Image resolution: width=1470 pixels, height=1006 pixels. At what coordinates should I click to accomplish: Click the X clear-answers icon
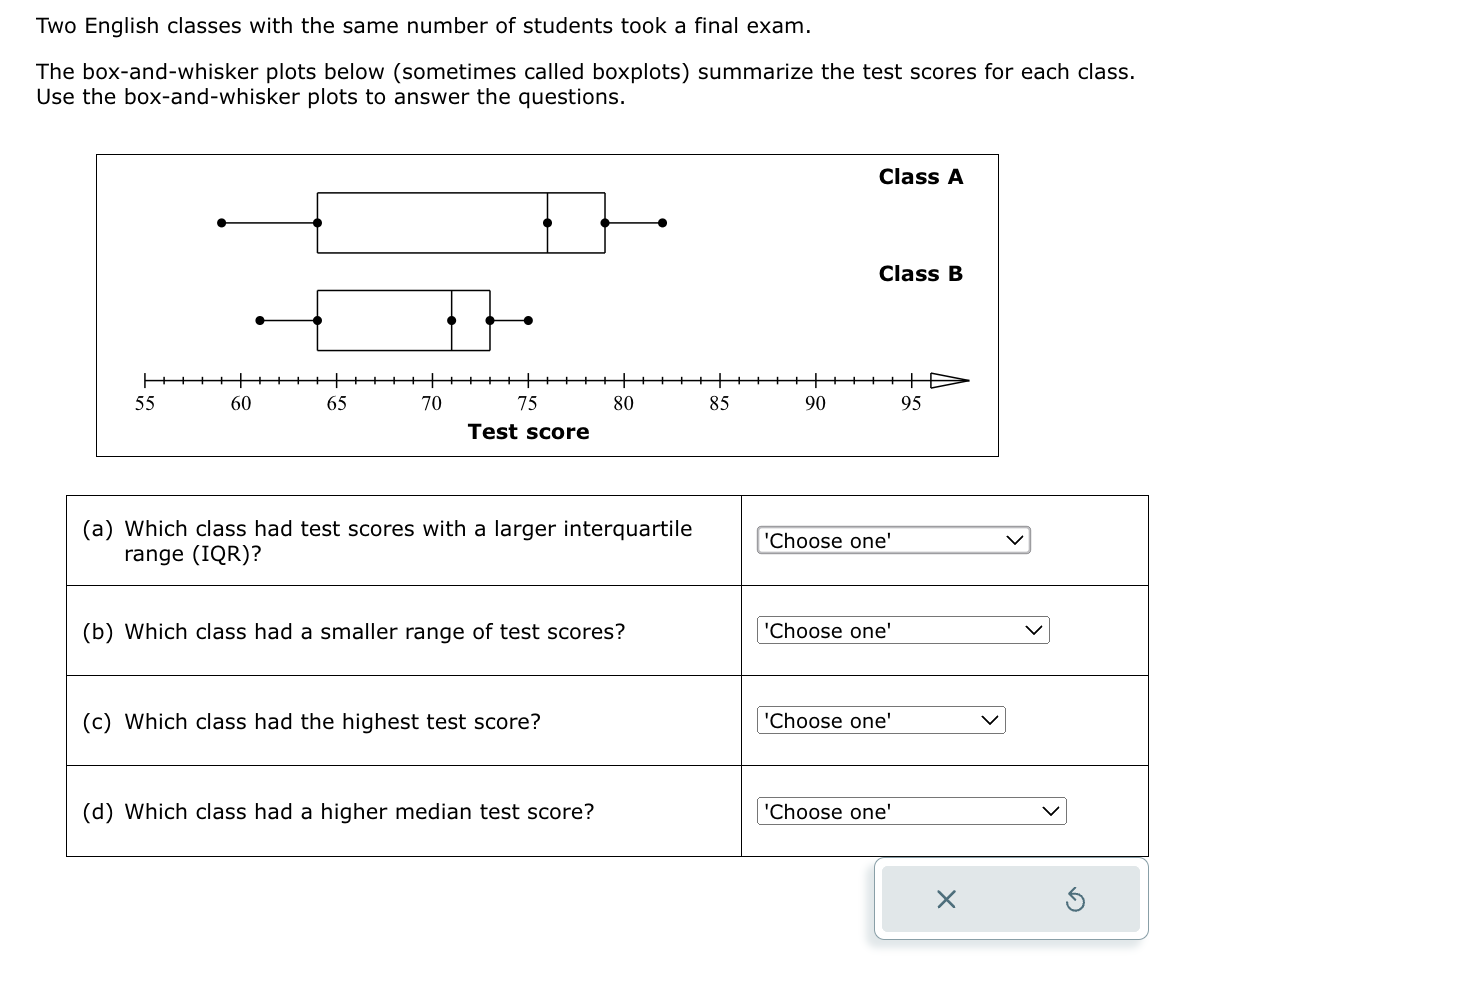click(x=946, y=899)
